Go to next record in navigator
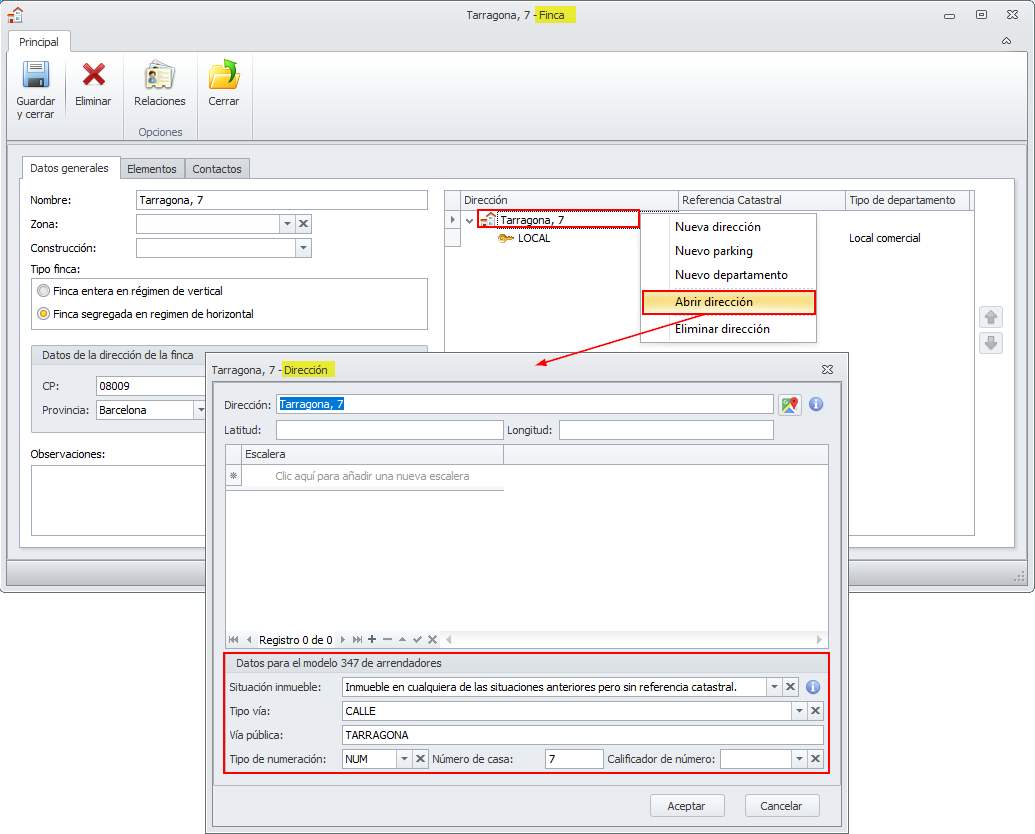The image size is (1035, 834). click(x=343, y=639)
